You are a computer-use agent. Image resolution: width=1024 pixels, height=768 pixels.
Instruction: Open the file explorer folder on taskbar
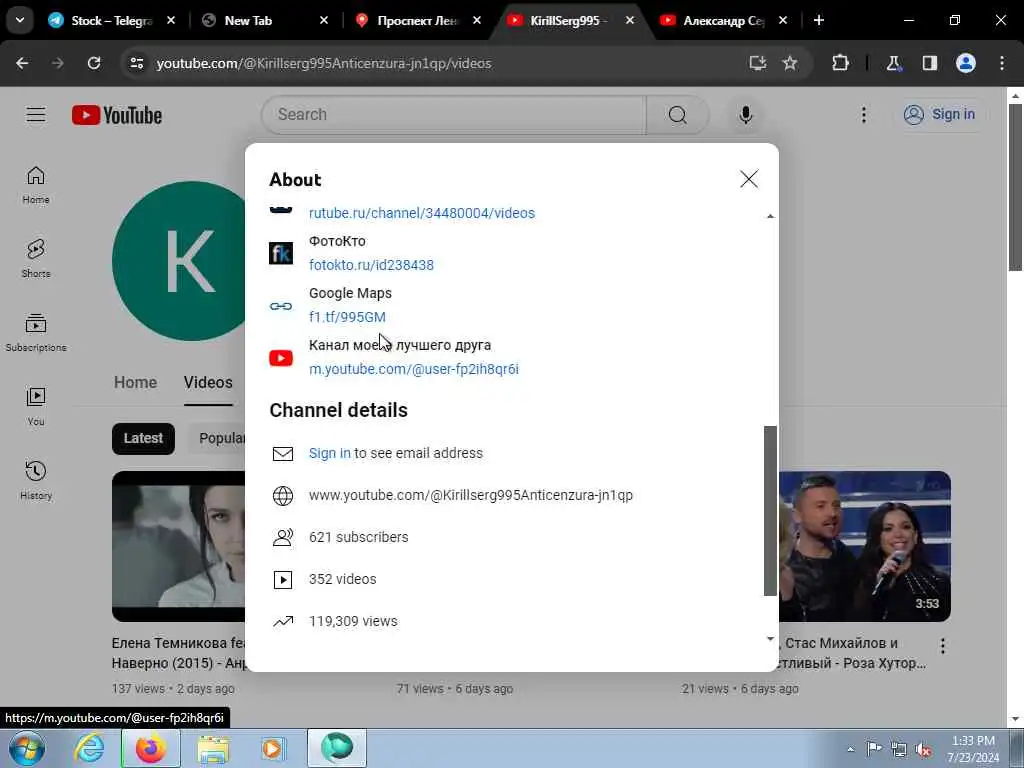pyautogui.click(x=214, y=749)
